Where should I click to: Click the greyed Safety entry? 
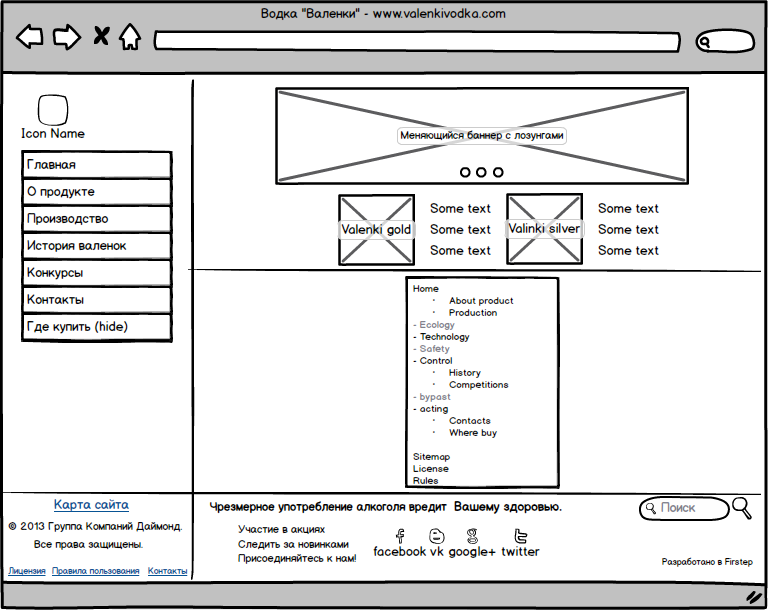pyautogui.click(x=434, y=349)
